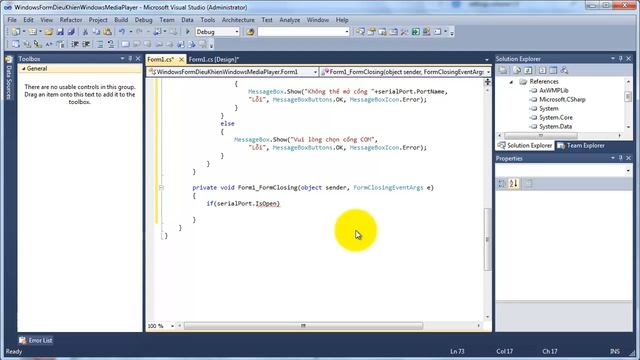Click the Toolbox icon in main toolbar

click(404, 31)
